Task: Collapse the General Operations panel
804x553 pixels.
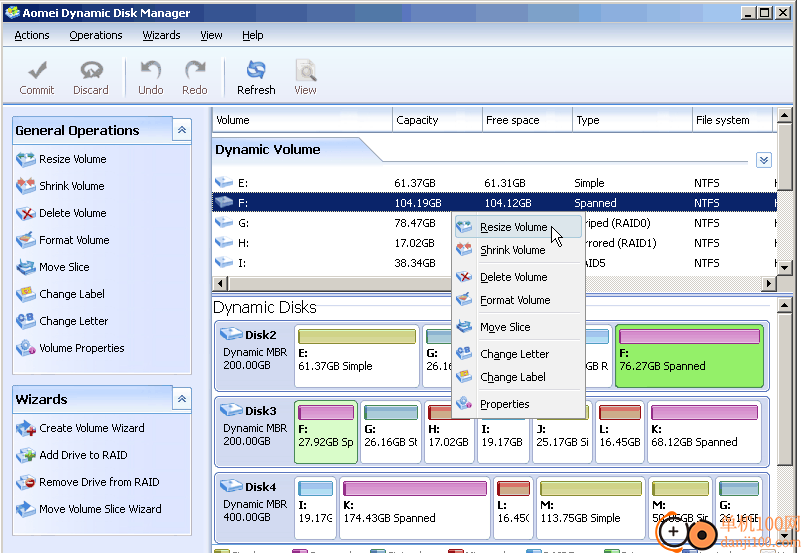Action: 182,130
